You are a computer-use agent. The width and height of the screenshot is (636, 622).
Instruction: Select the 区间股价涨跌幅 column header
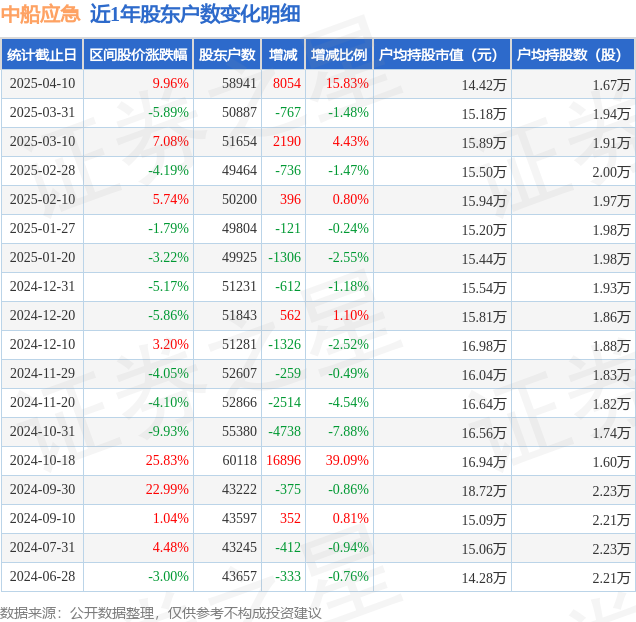pyautogui.click(x=138, y=54)
